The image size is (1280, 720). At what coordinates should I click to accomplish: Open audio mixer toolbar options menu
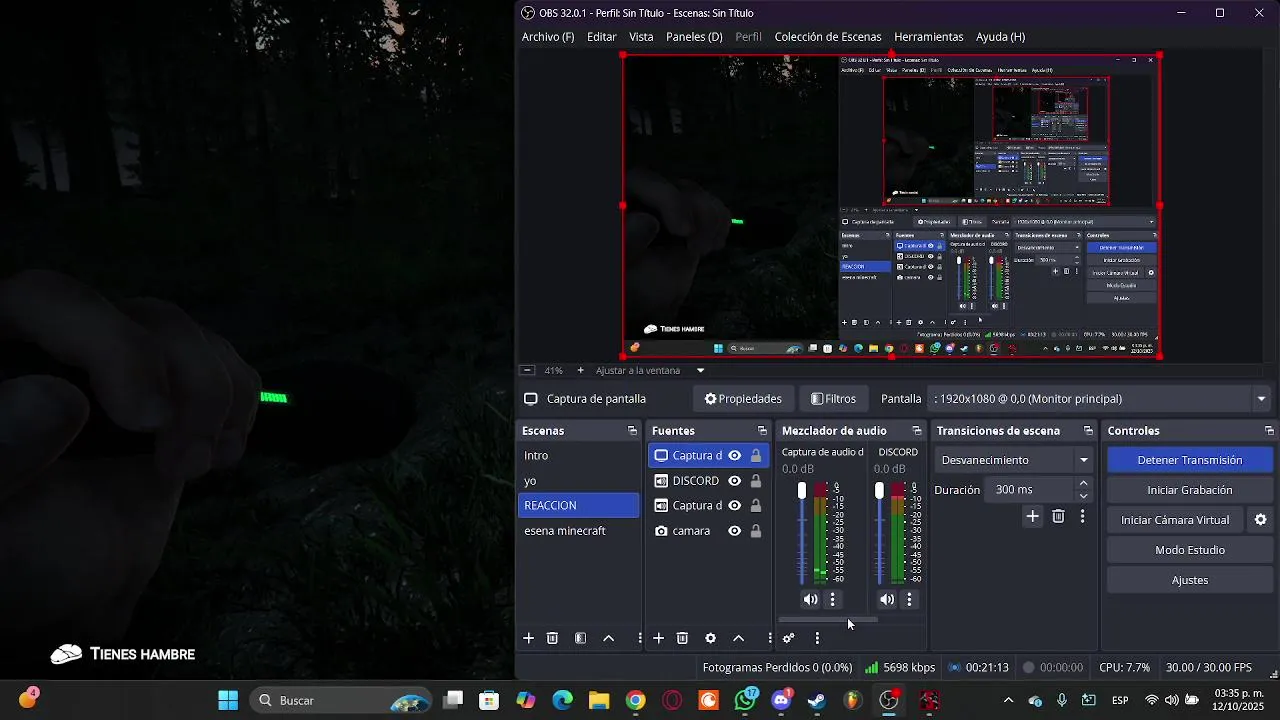(x=817, y=638)
